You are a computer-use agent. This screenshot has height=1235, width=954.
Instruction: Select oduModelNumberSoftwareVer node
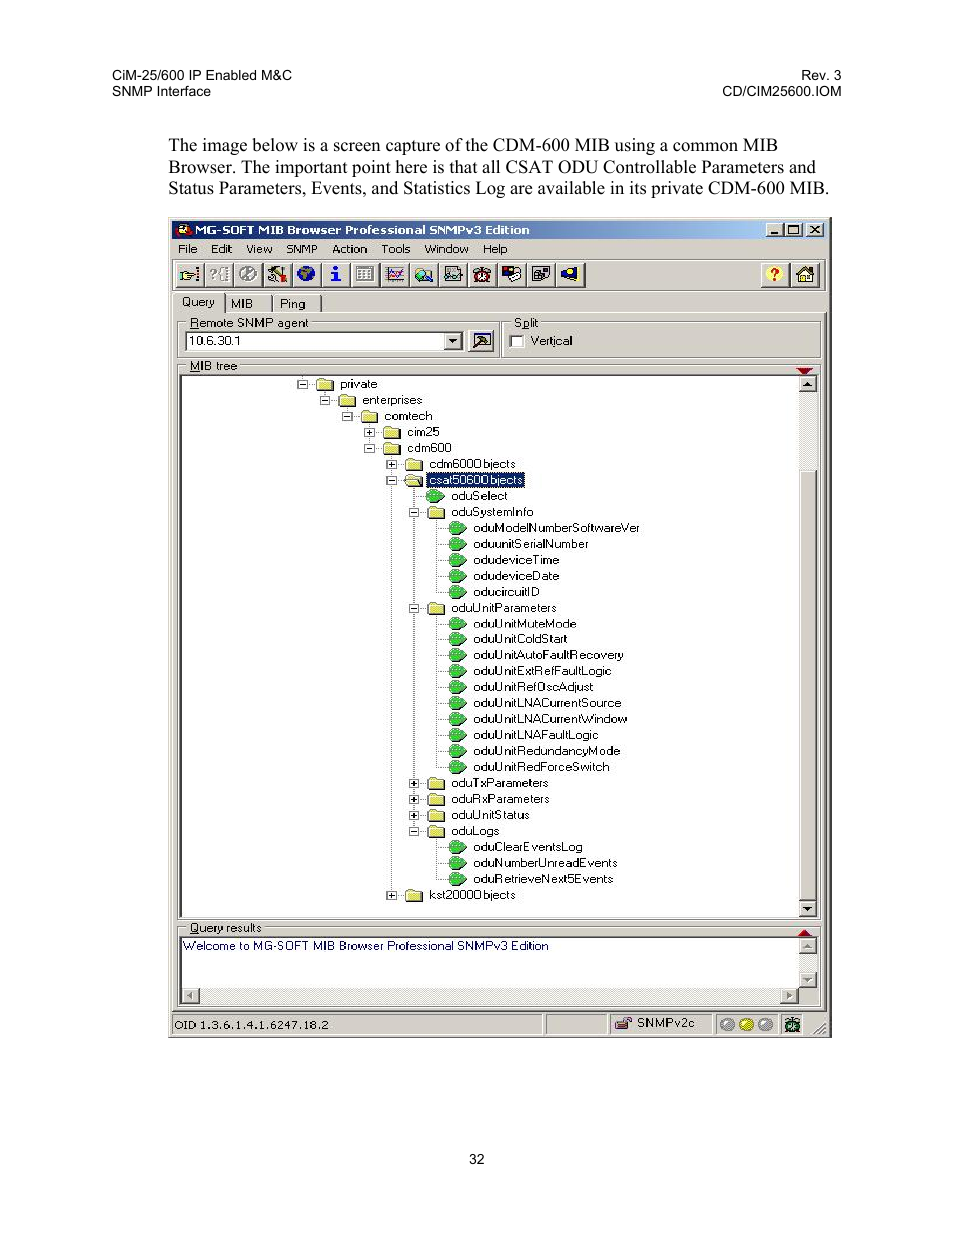pos(556,528)
